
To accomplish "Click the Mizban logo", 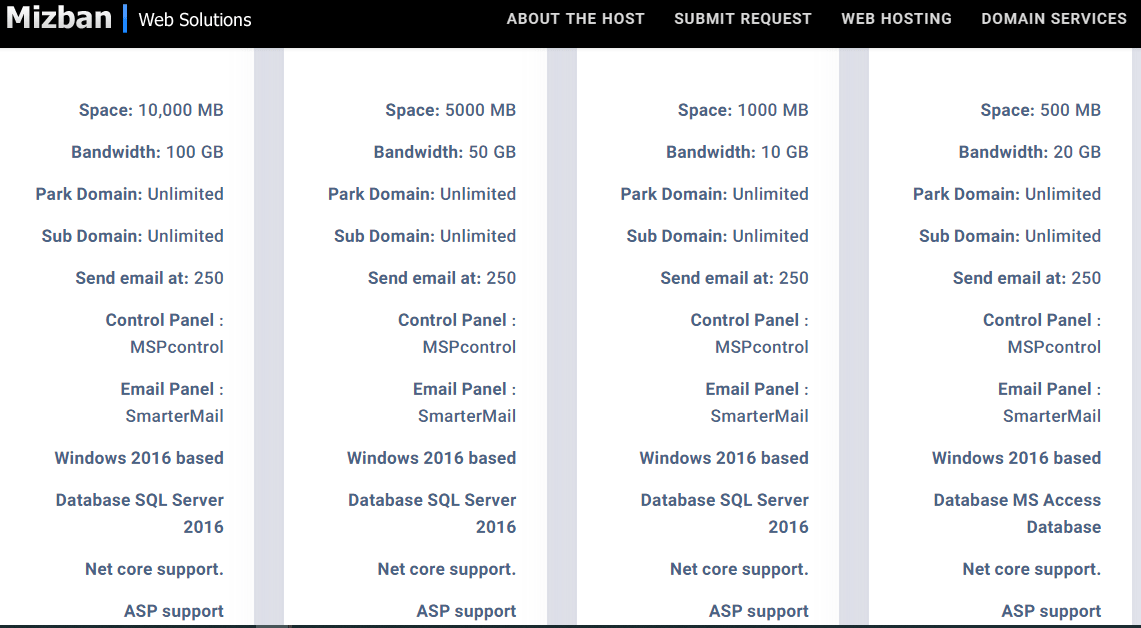I will [x=59, y=17].
